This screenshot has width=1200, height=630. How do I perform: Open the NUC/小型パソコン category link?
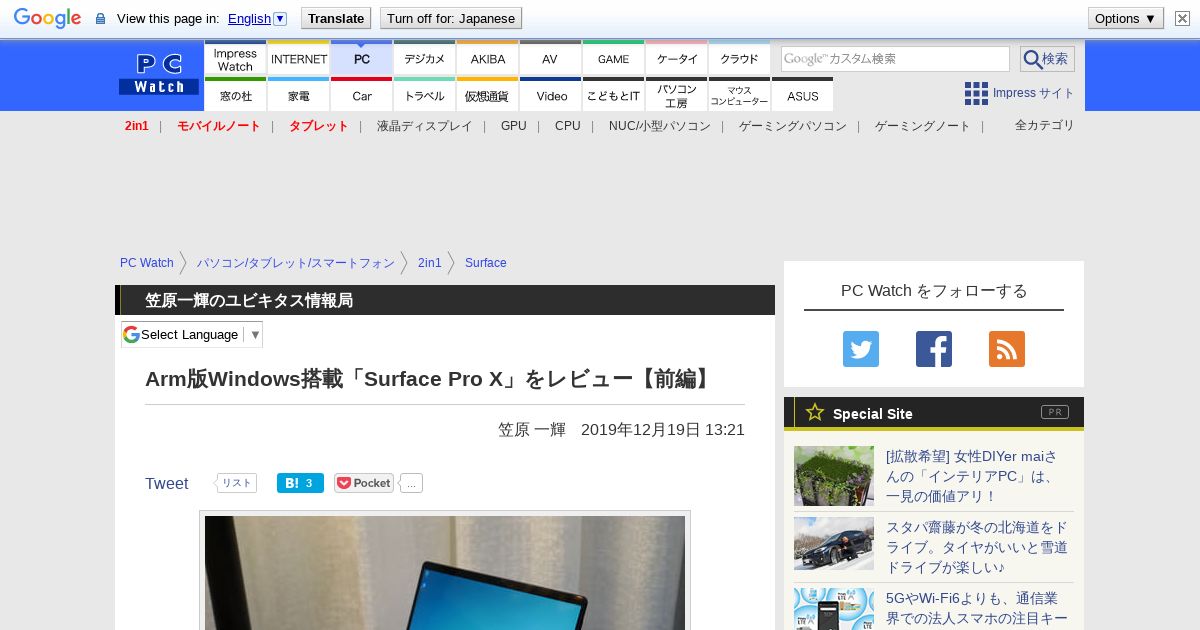tap(660, 126)
